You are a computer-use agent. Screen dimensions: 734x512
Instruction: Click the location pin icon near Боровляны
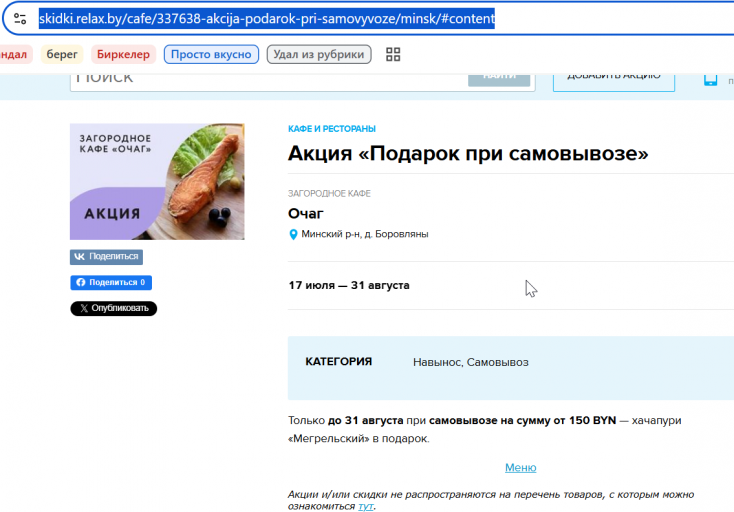tap(293, 234)
